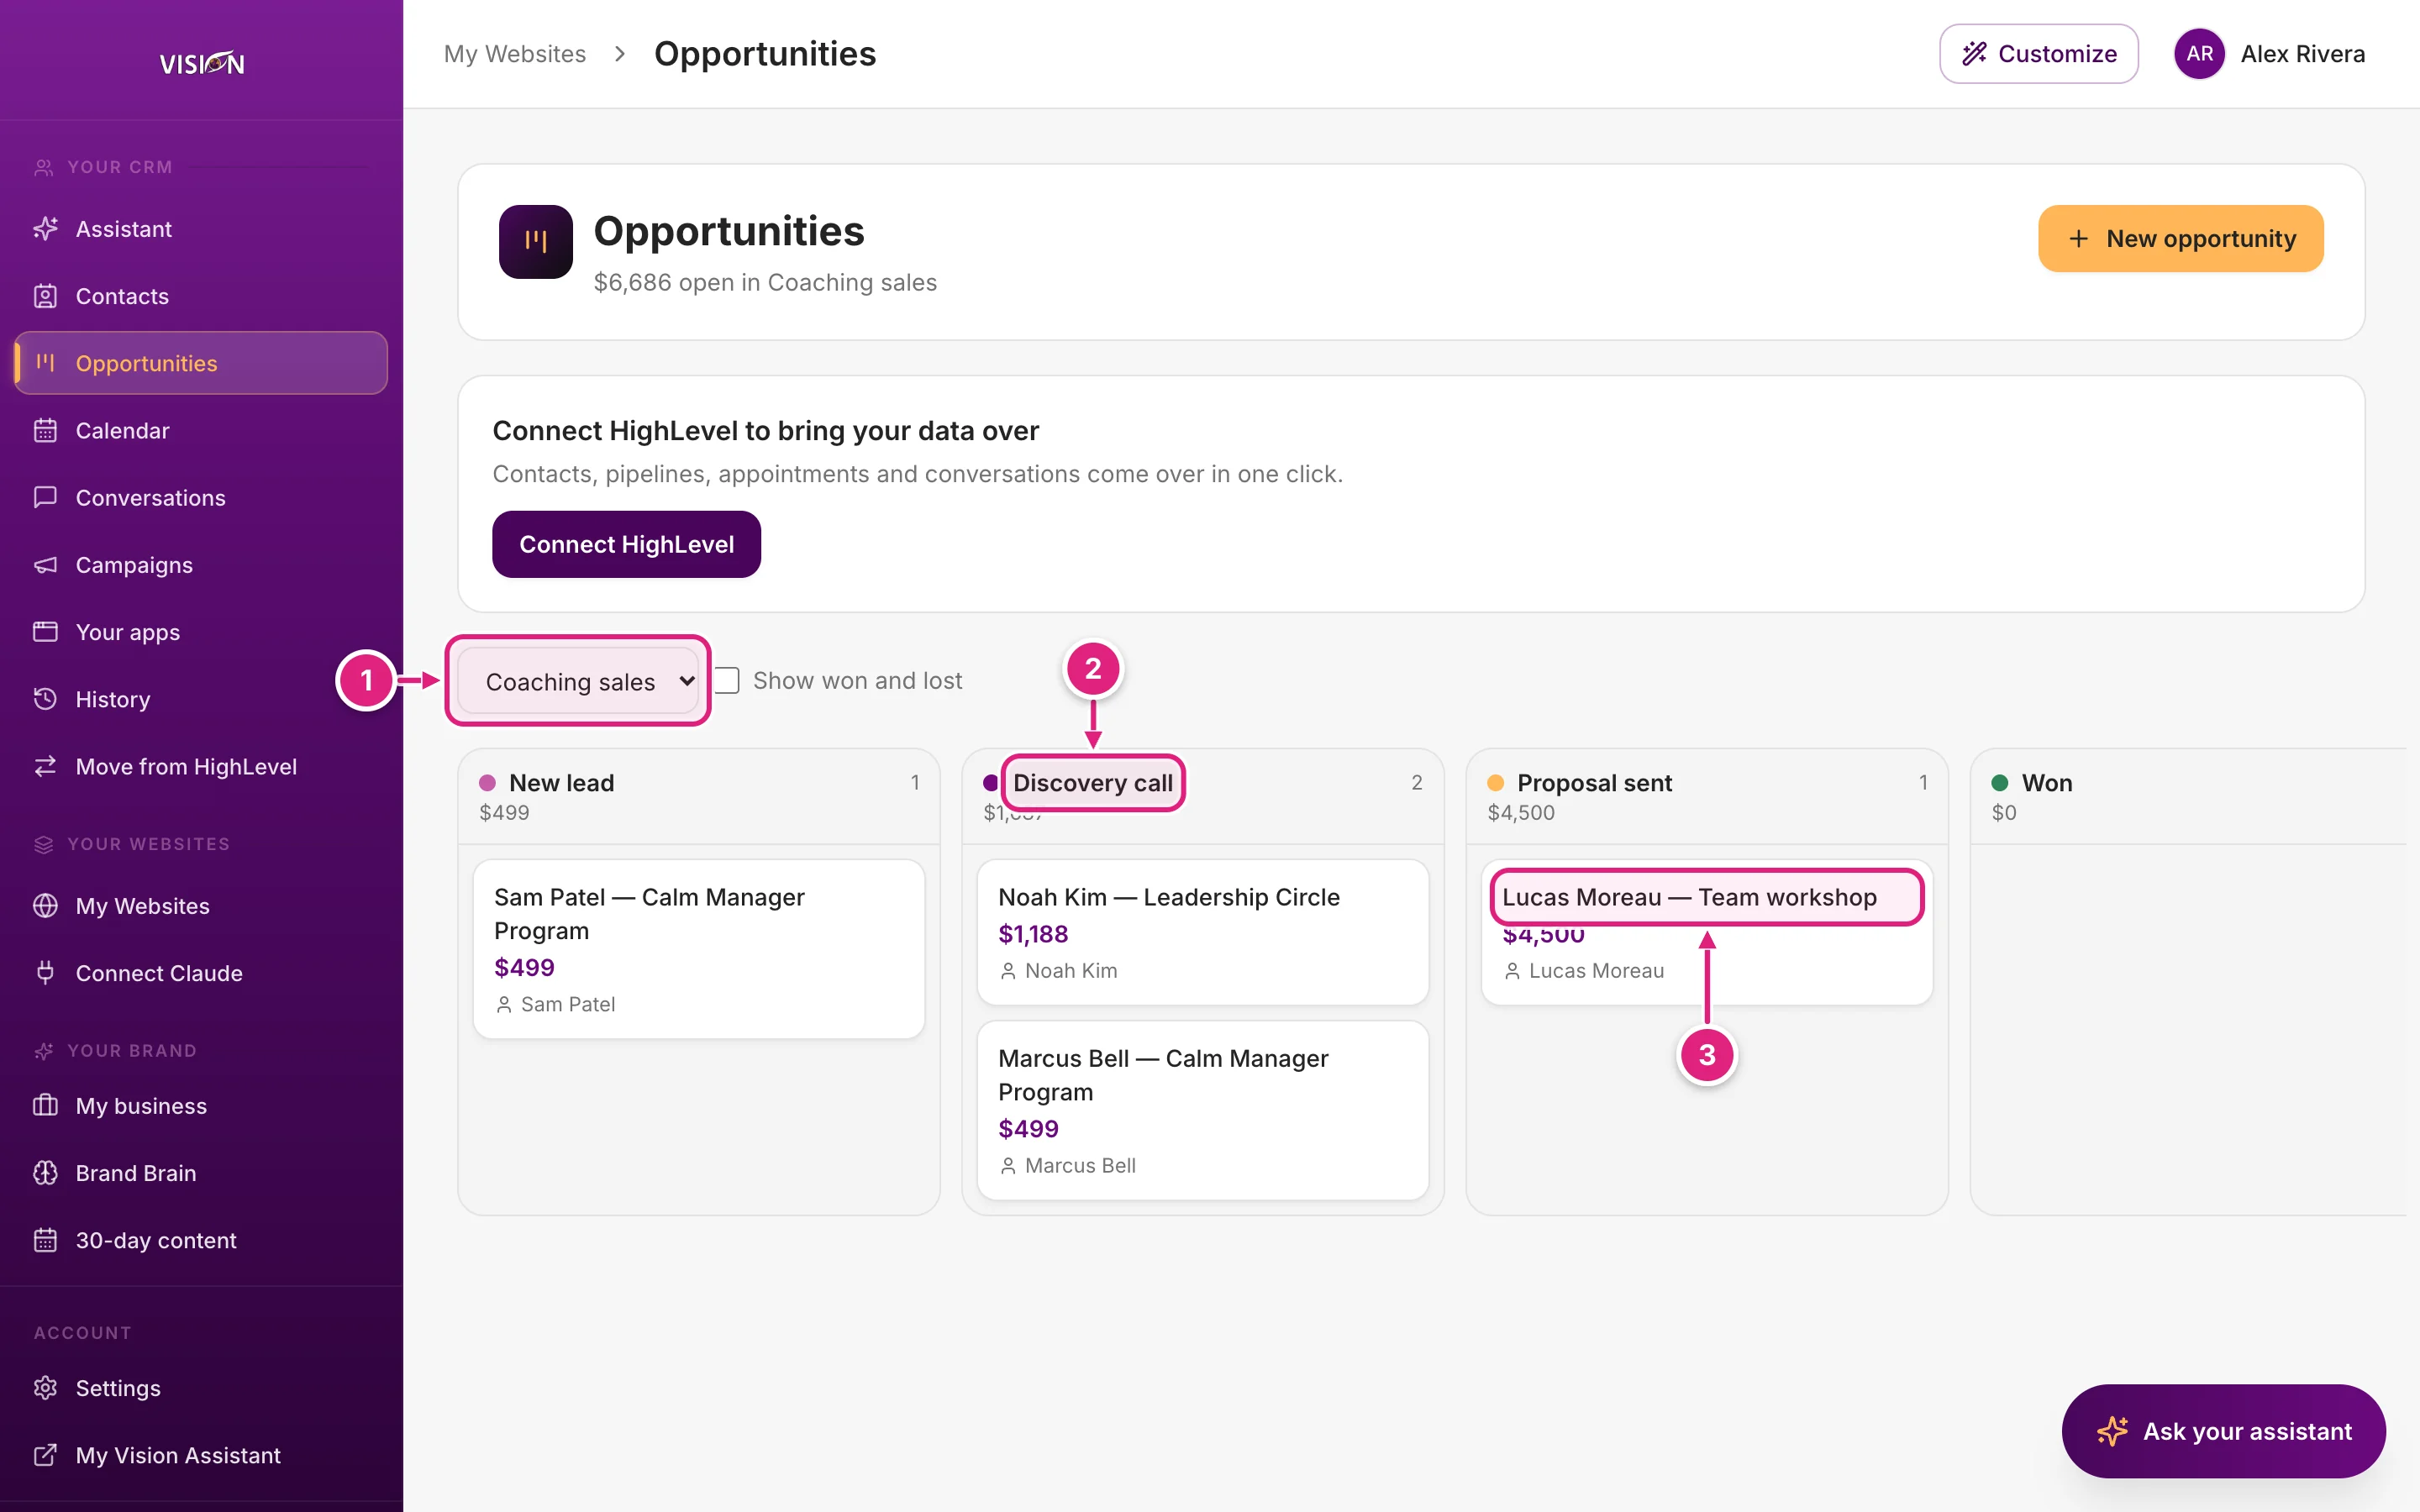Click the My business briefcase icon
The image size is (2420, 1512).
coord(45,1106)
